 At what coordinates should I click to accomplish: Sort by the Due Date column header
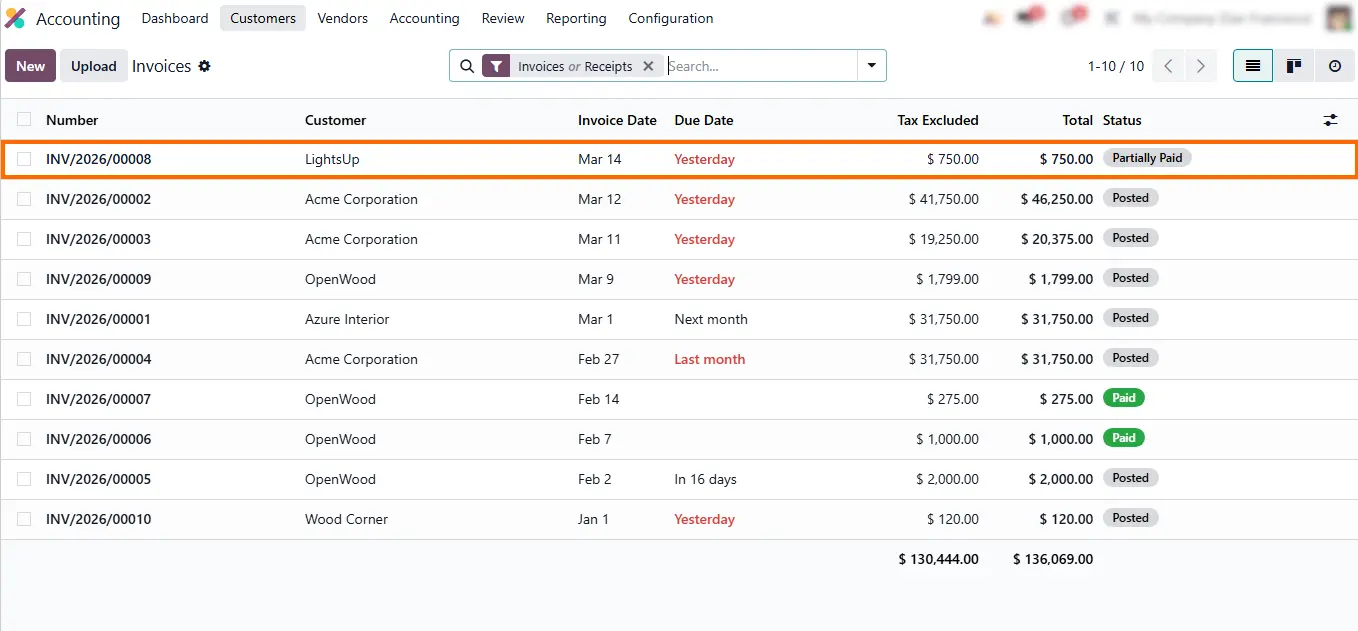tap(704, 120)
